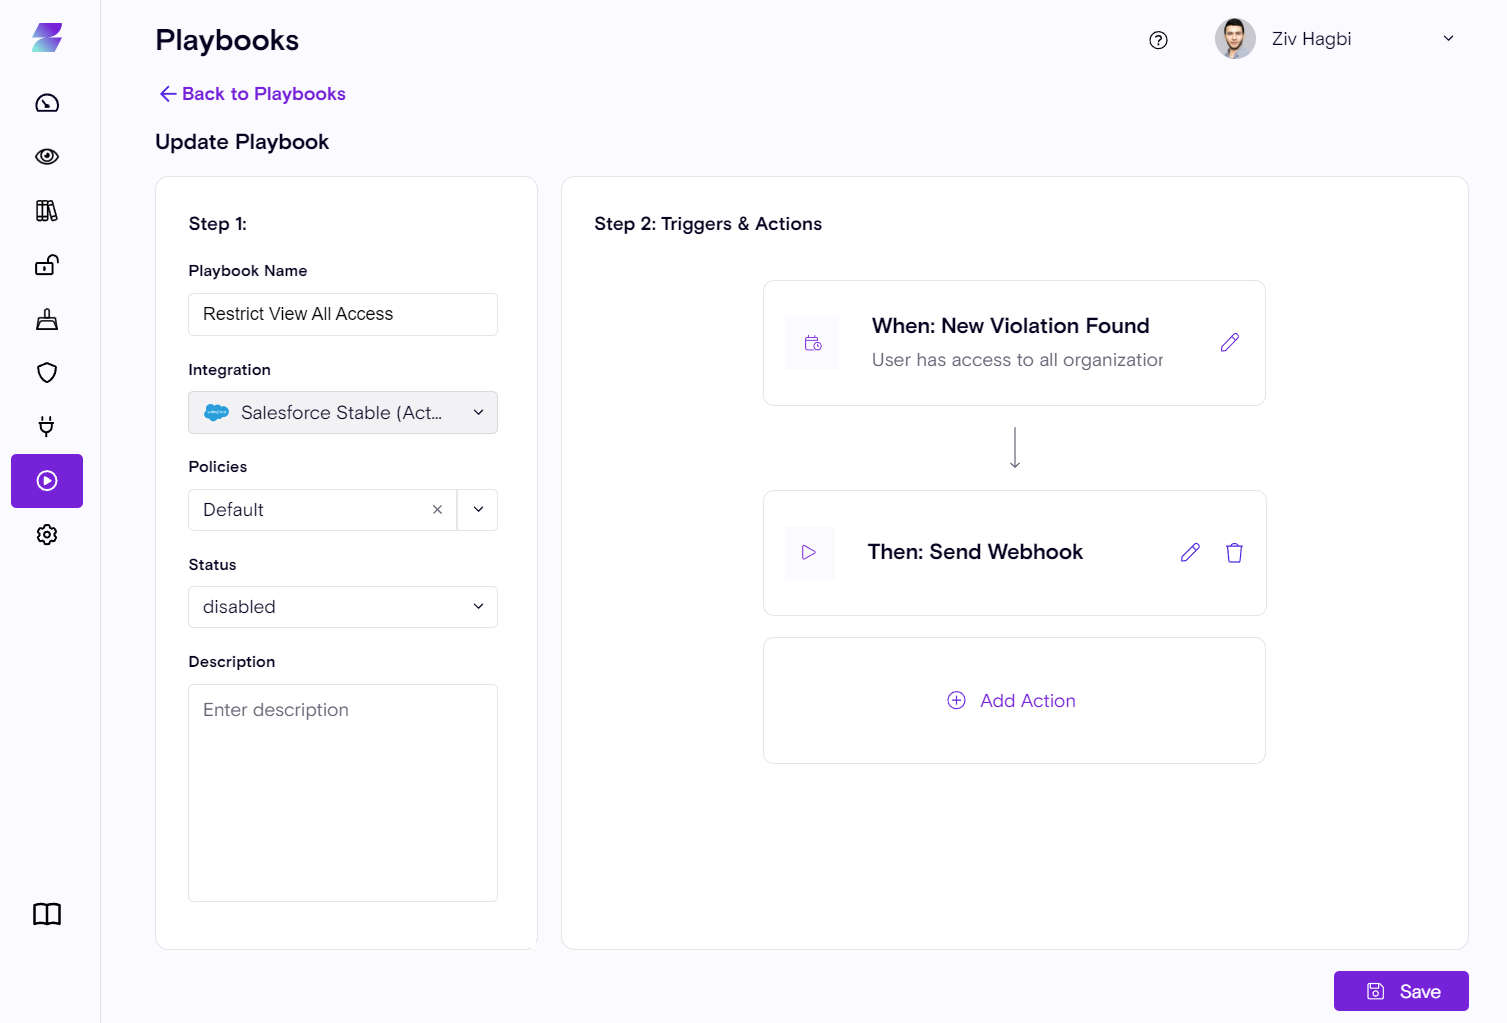This screenshot has height=1023, width=1507.
Task: Expand the Policies dropdown arrow
Action: 478,510
